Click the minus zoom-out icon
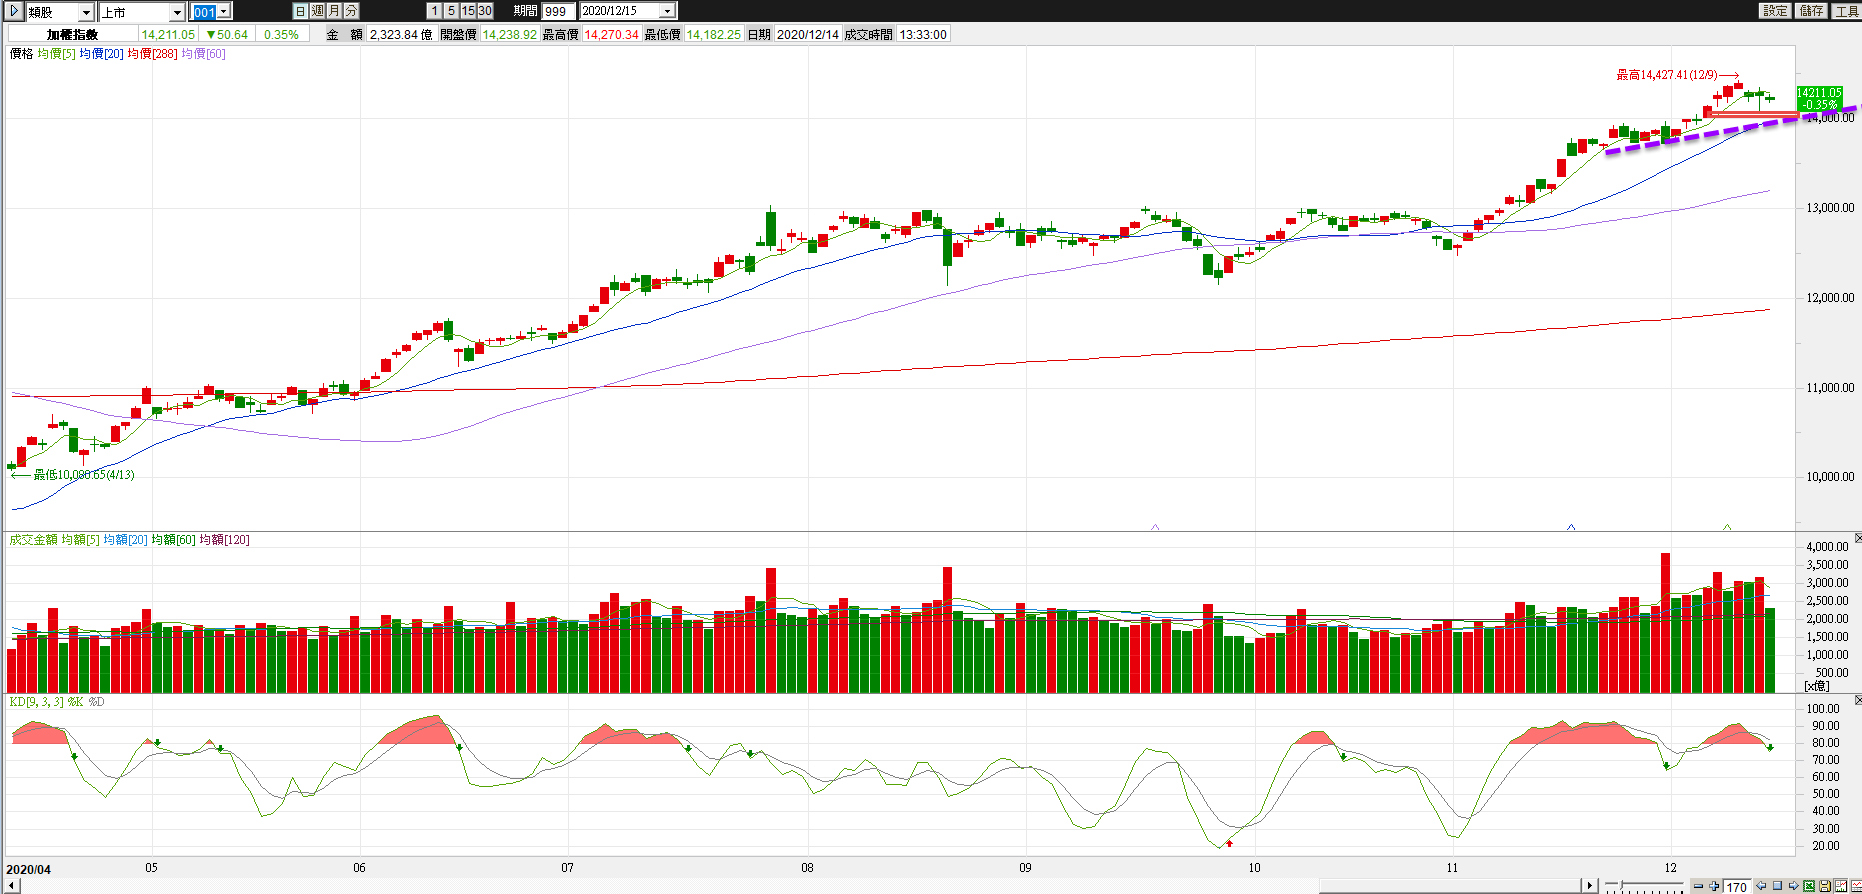Screen dimensions: 1862x894 click(1698, 886)
